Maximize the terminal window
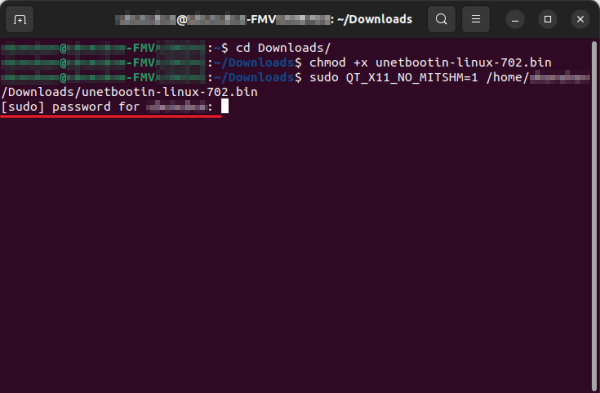Viewport: 600px width, 393px height. click(x=548, y=19)
